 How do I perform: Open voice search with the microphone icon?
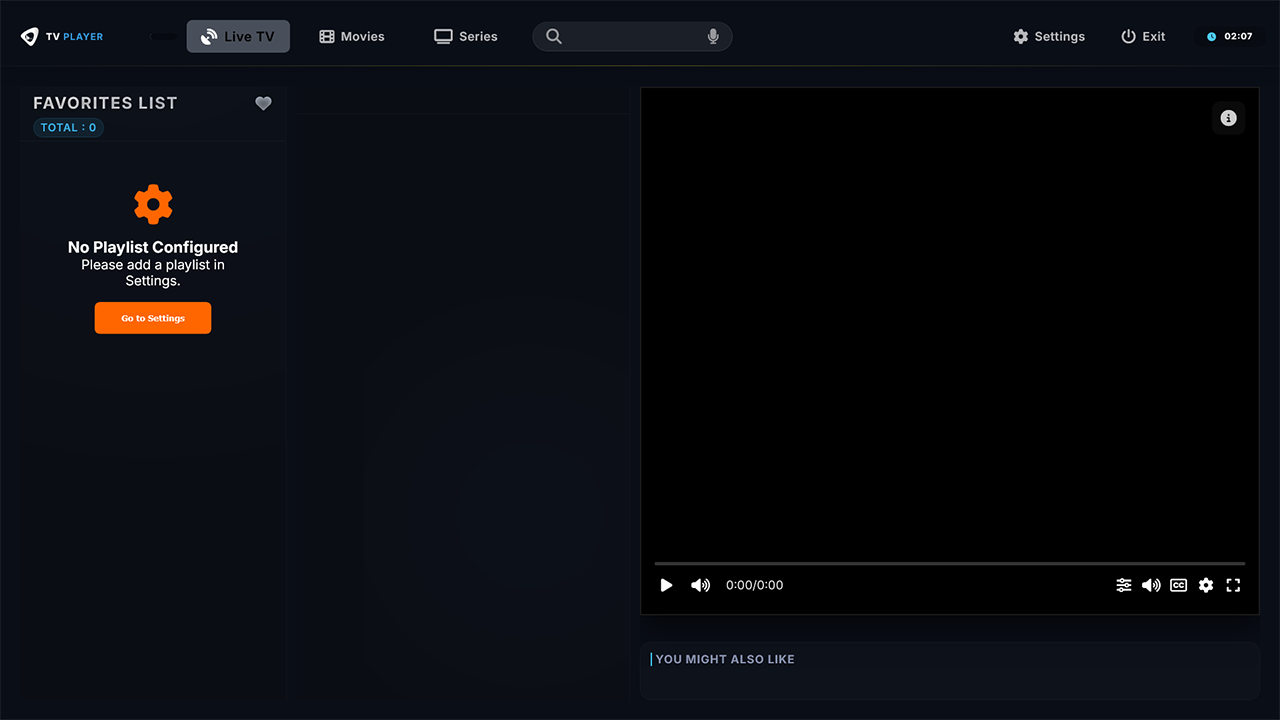click(712, 36)
